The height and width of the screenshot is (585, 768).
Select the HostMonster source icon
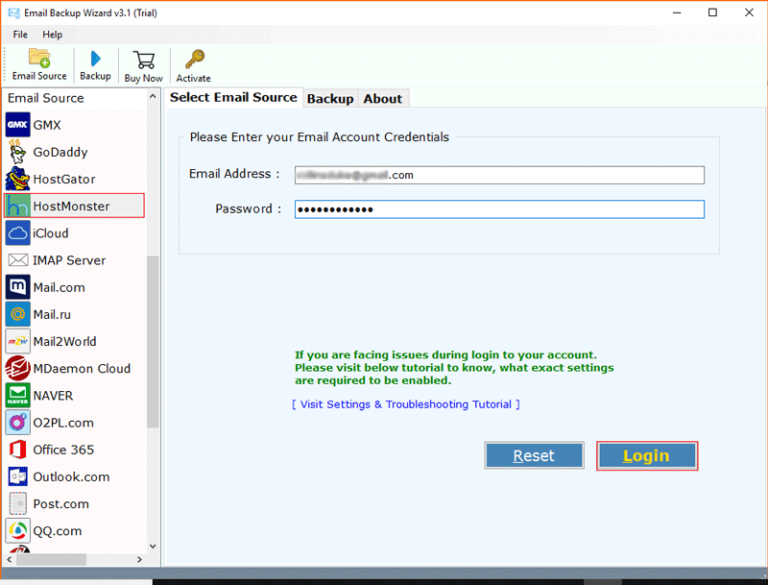(x=18, y=206)
